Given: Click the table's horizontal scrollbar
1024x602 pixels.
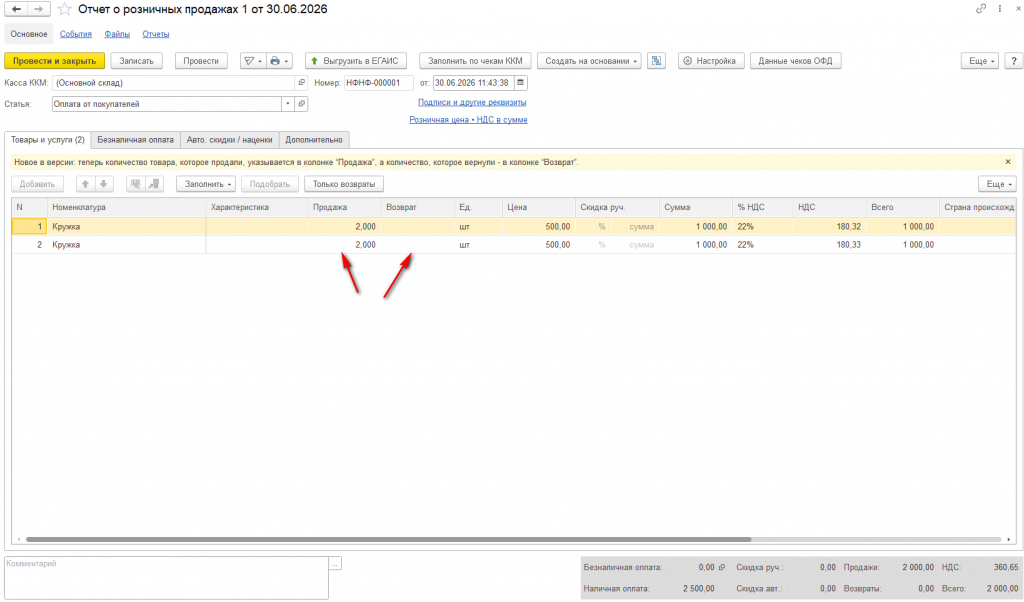Looking at the screenshot, I should click(x=388, y=540).
